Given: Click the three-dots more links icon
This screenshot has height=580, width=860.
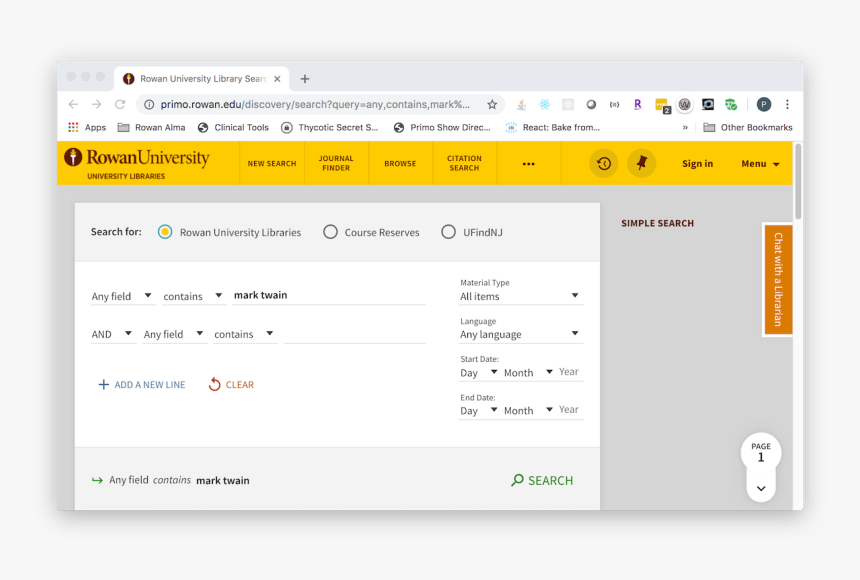Looking at the screenshot, I should tap(528, 164).
